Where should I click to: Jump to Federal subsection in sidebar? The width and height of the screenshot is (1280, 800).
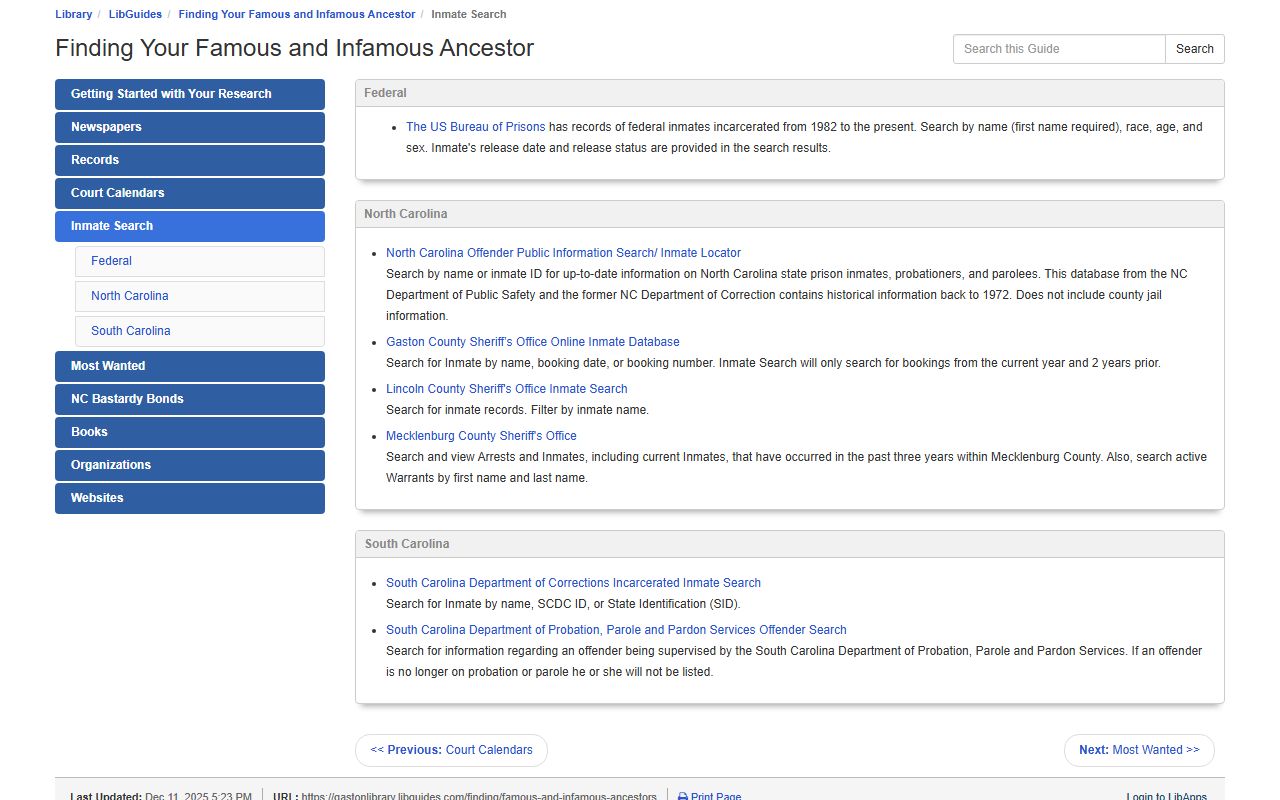[111, 261]
